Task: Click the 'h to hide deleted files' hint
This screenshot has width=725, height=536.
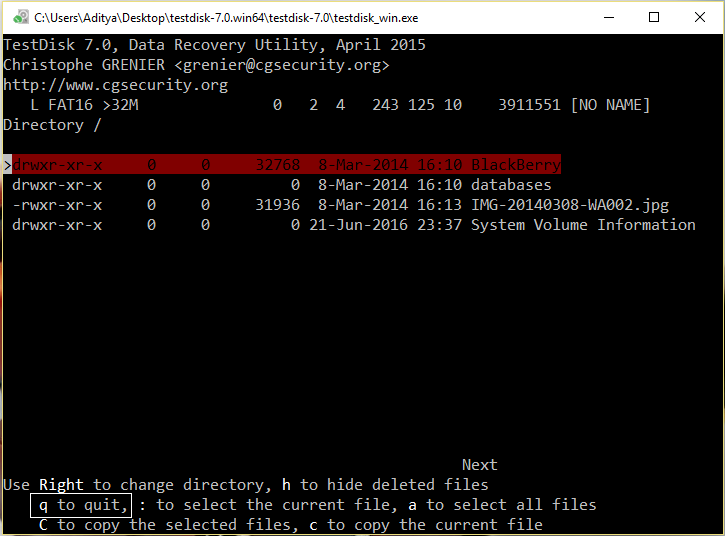Action: (374, 485)
